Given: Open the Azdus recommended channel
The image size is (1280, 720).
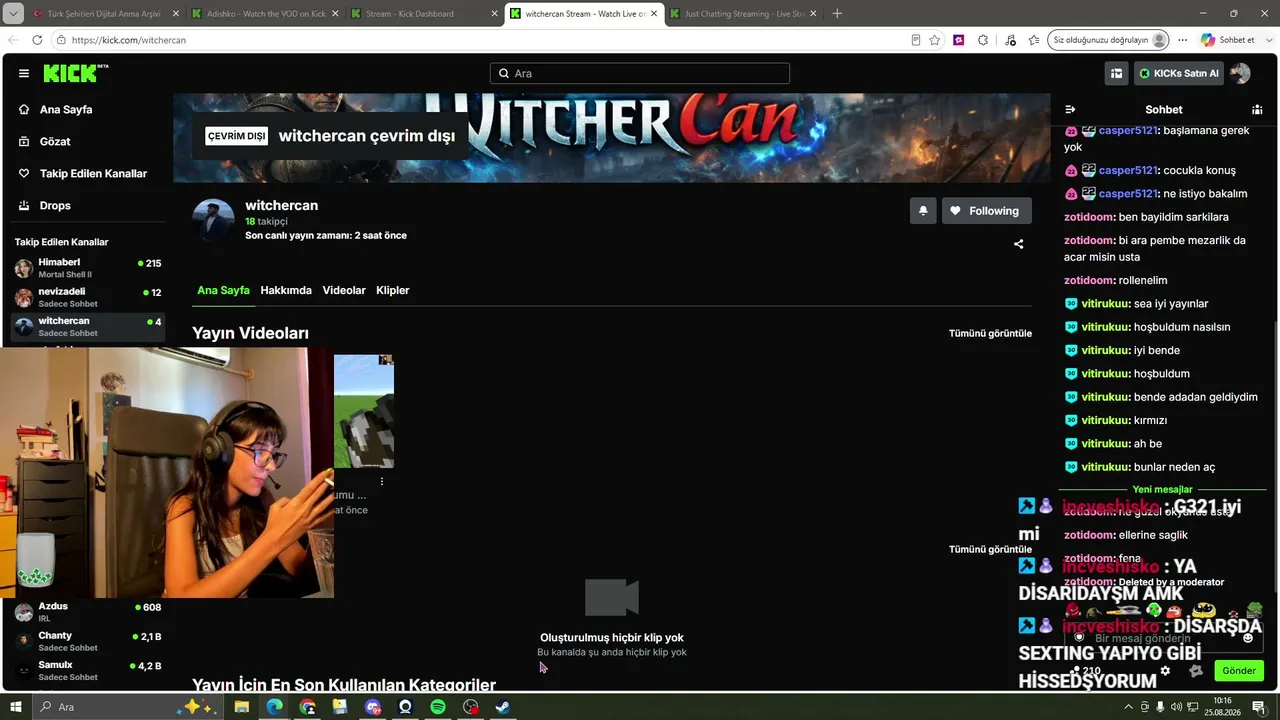Looking at the screenshot, I should [x=88, y=611].
